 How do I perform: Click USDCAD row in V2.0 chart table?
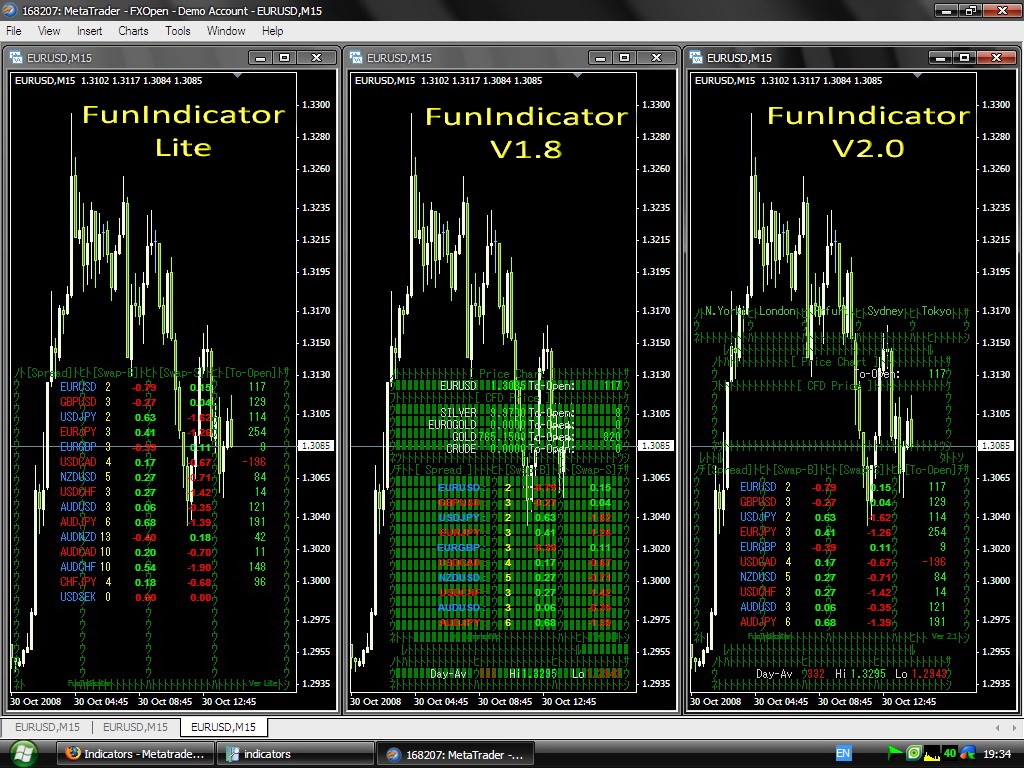pos(842,562)
